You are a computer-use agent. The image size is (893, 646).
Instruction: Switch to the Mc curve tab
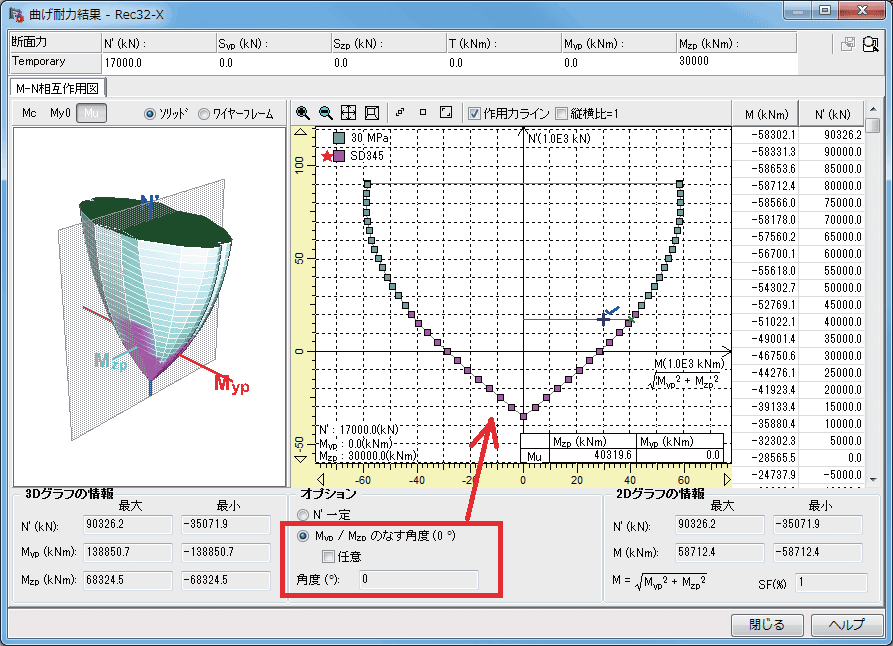tap(29, 113)
